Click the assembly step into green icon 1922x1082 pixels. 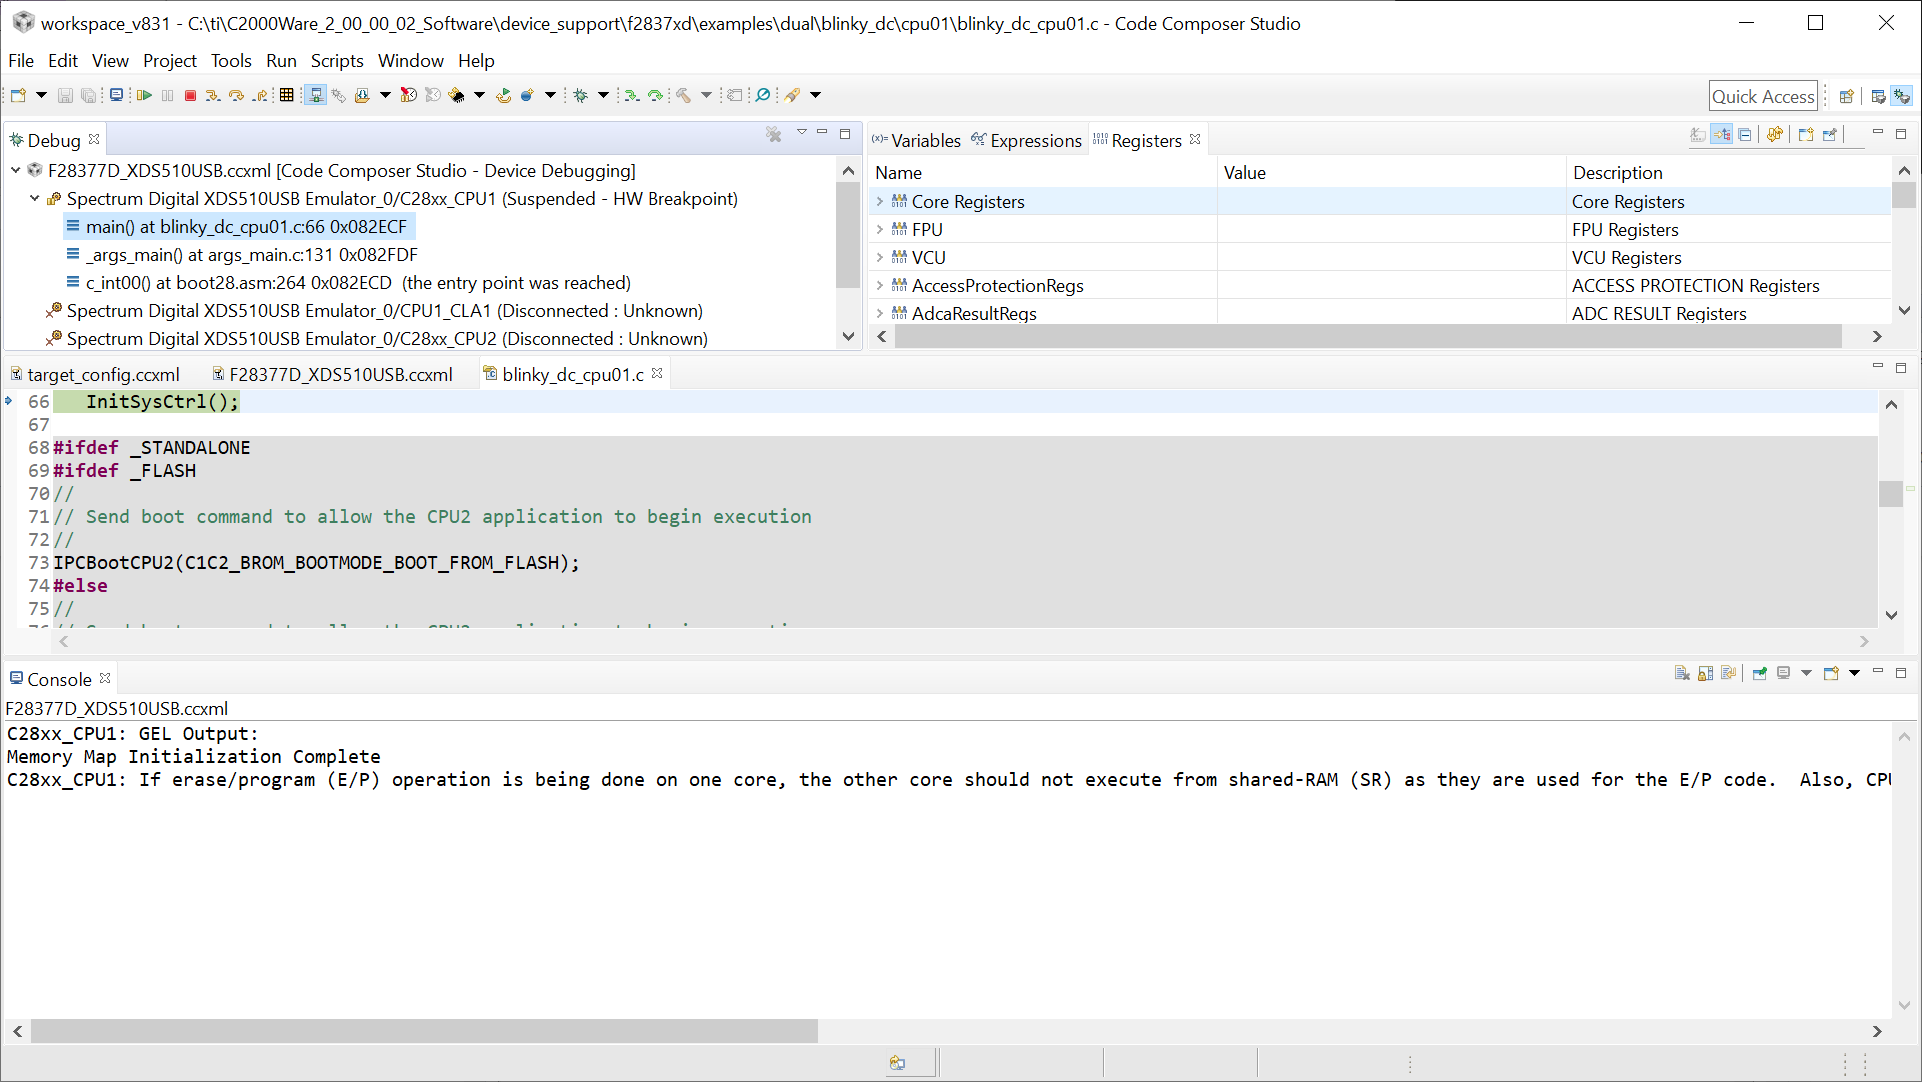632,95
